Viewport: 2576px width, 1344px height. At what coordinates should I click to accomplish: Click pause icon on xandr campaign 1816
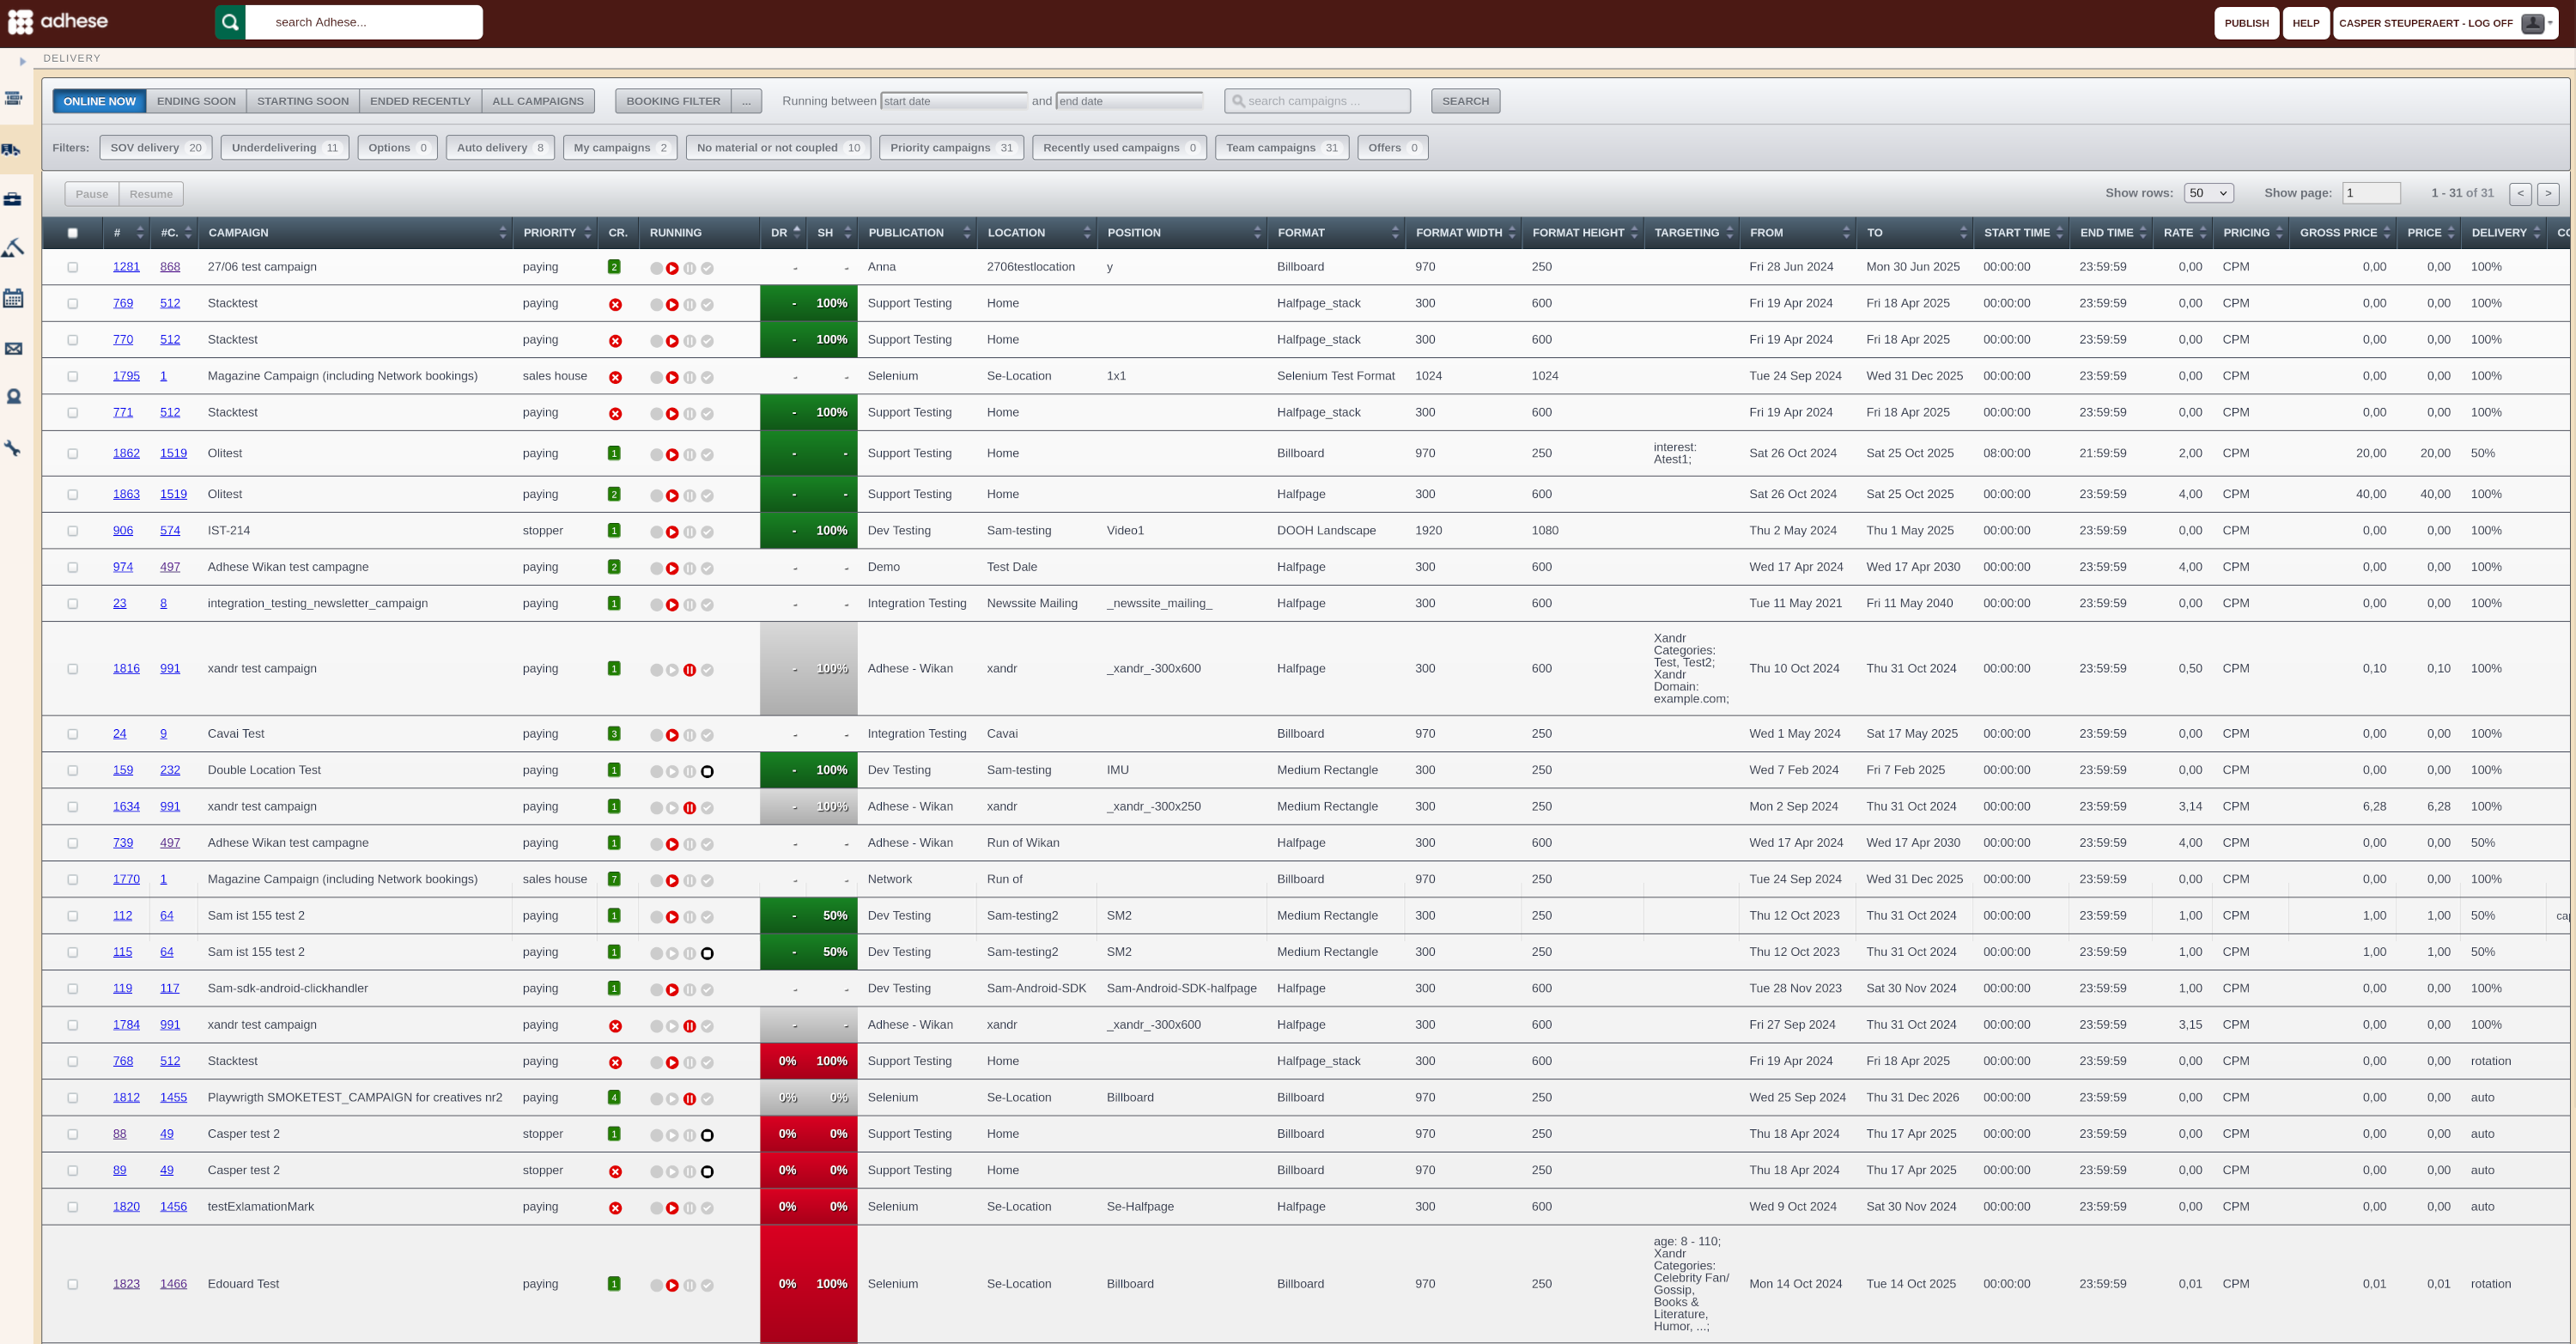[689, 670]
